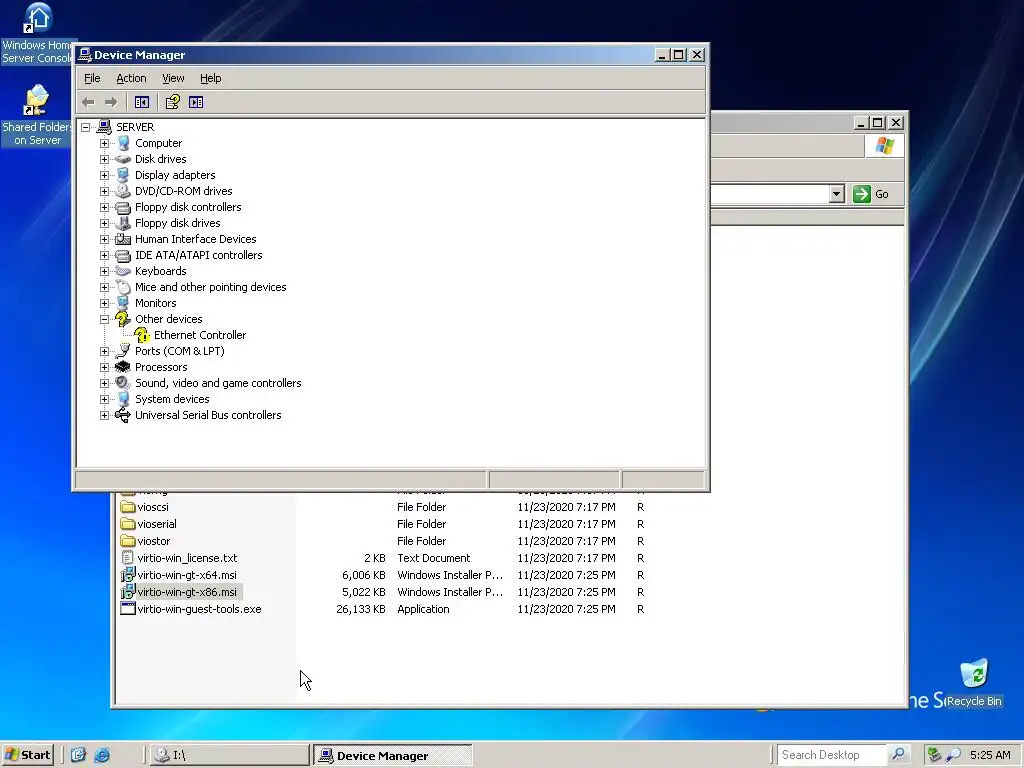Select the Computer category icon
1024x768 pixels.
coord(123,143)
